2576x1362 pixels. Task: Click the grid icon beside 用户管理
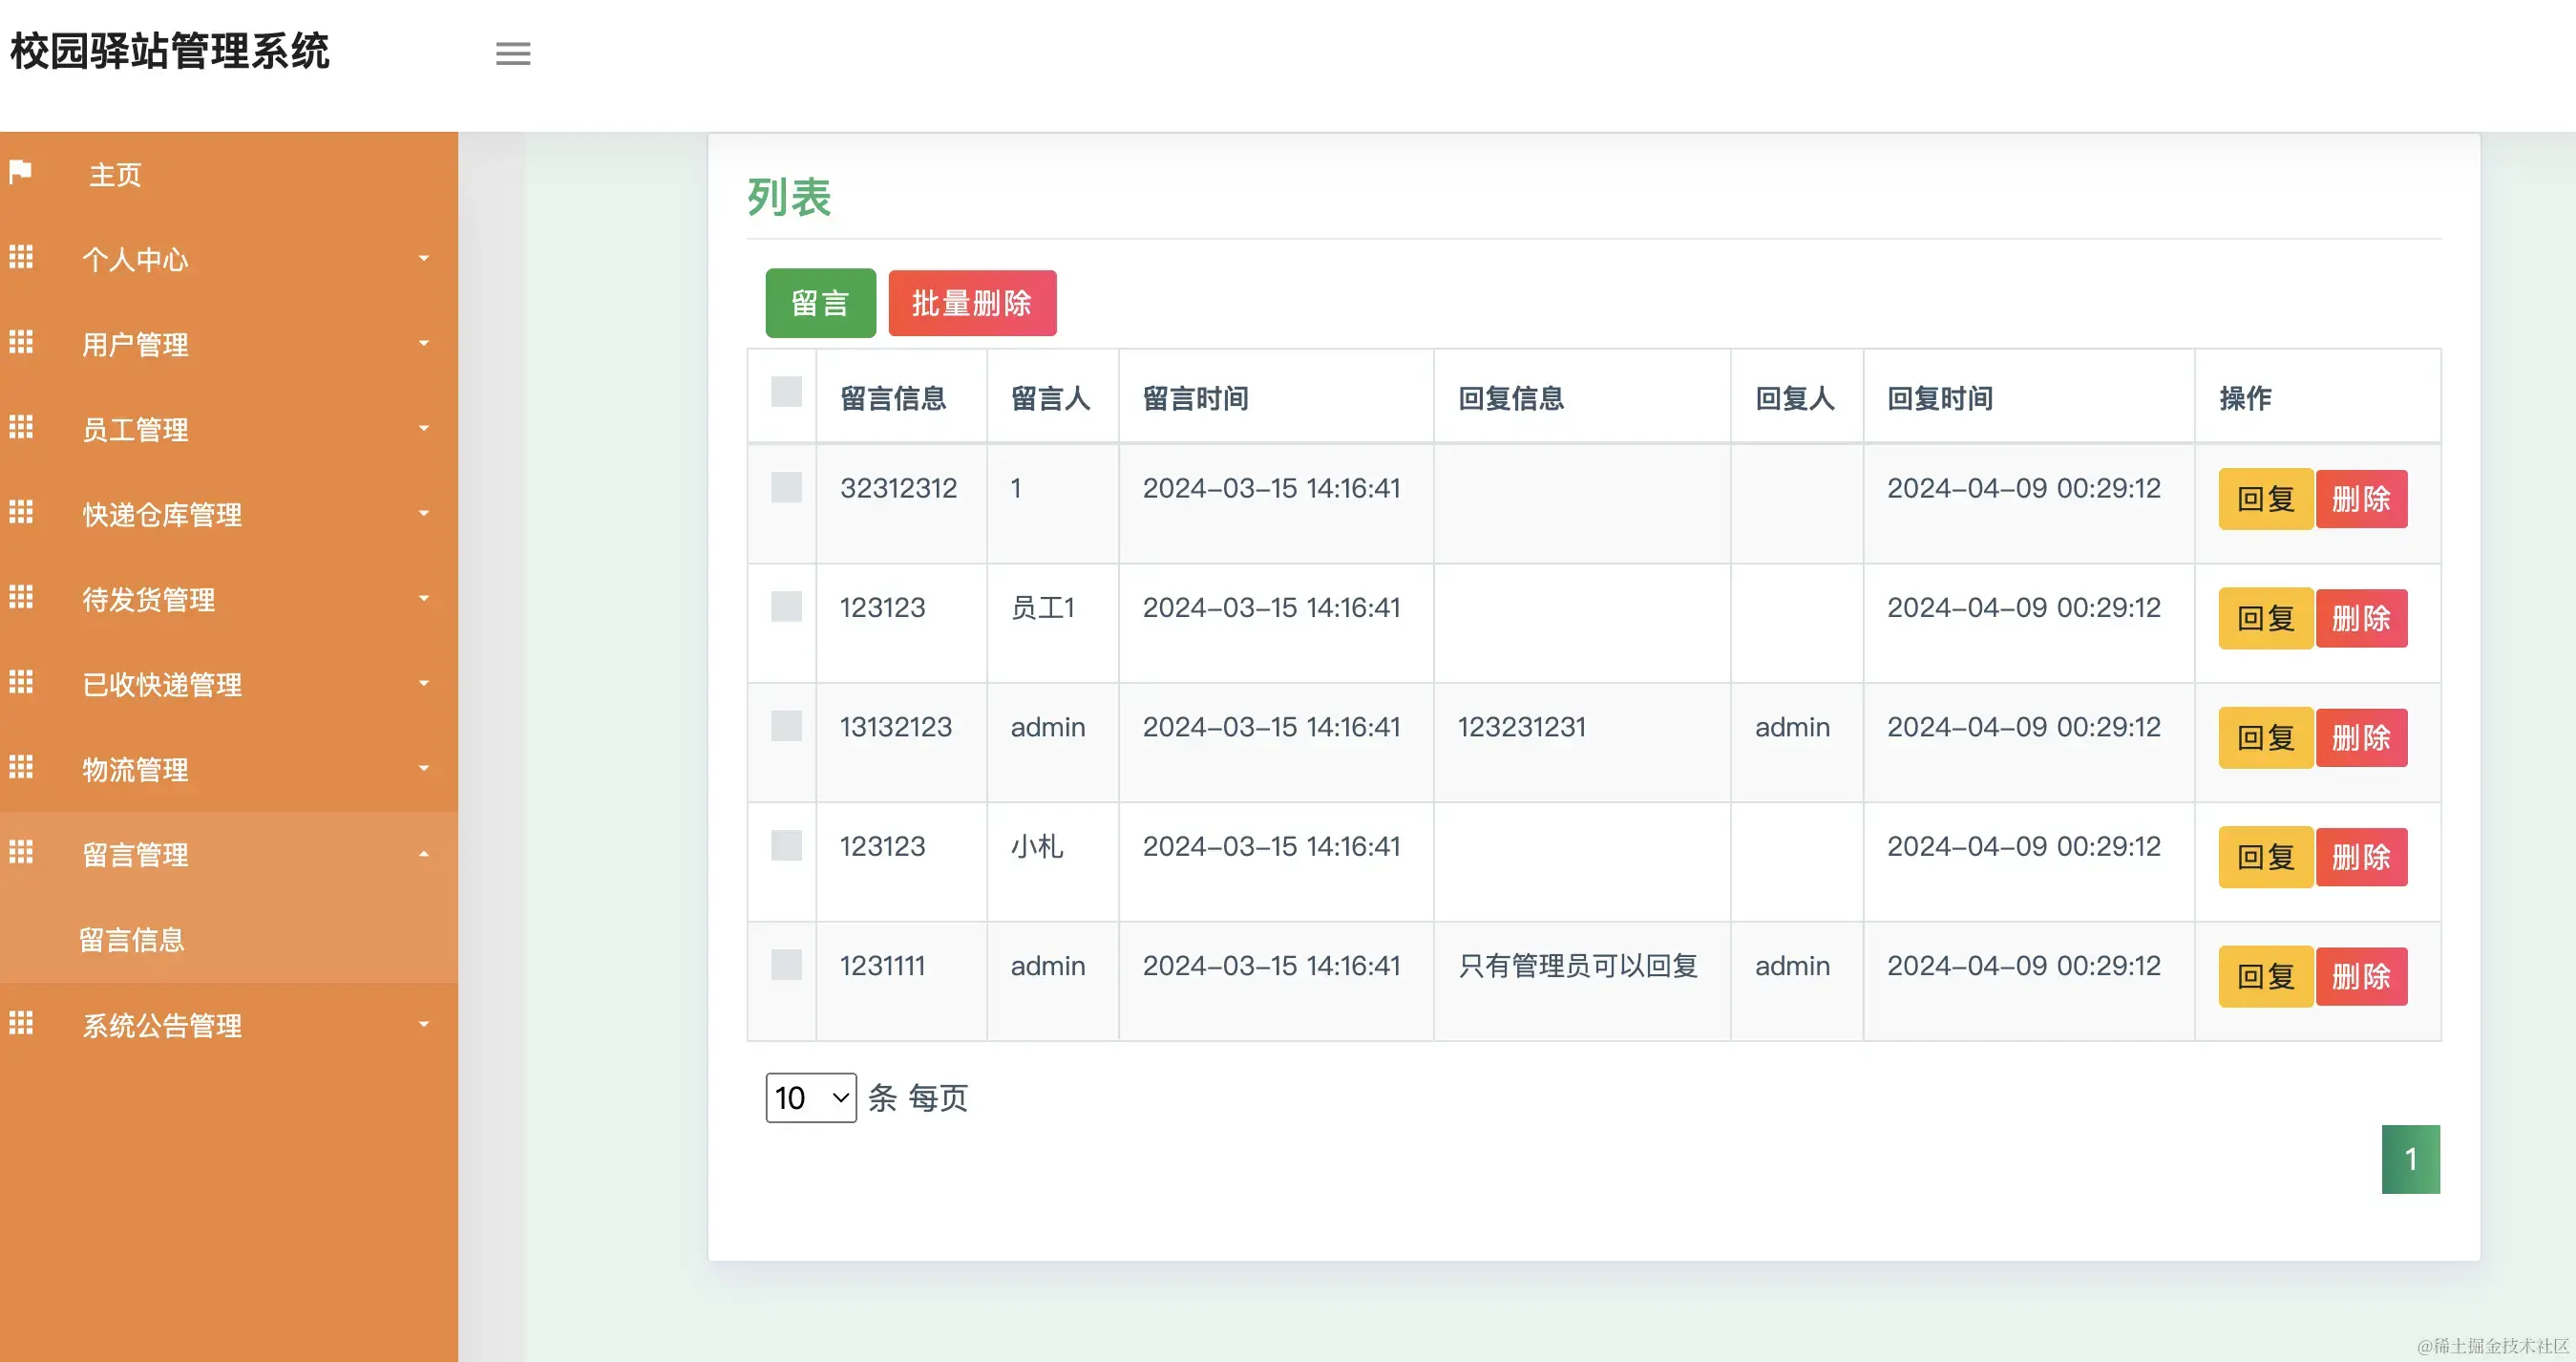pos(20,343)
